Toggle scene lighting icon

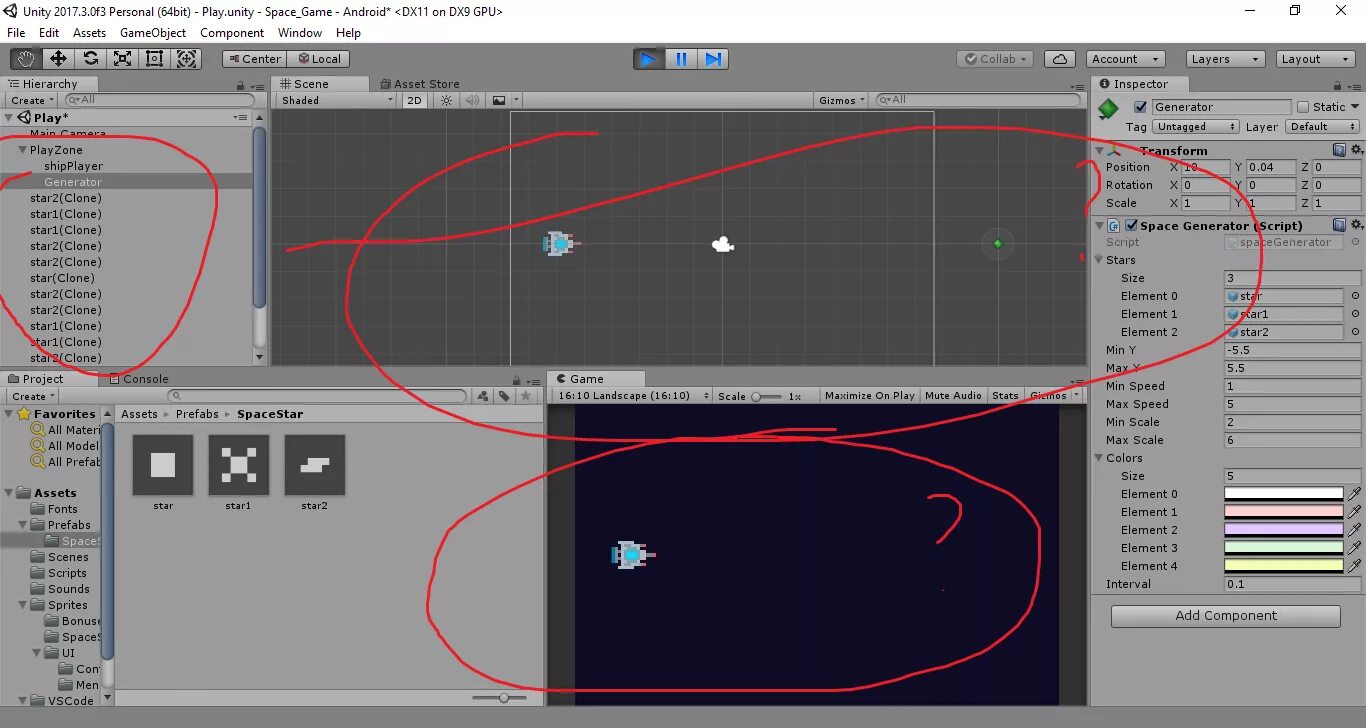pyautogui.click(x=446, y=100)
